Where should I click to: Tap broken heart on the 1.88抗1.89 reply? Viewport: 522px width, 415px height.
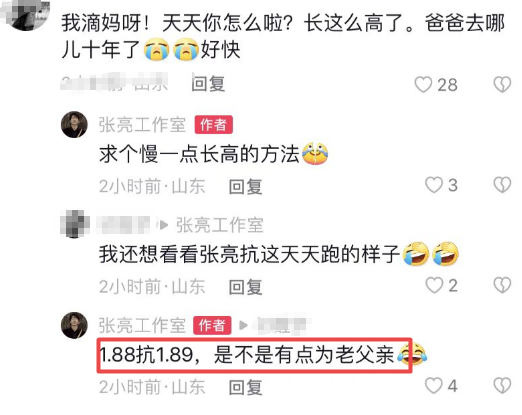tap(502, 386)
